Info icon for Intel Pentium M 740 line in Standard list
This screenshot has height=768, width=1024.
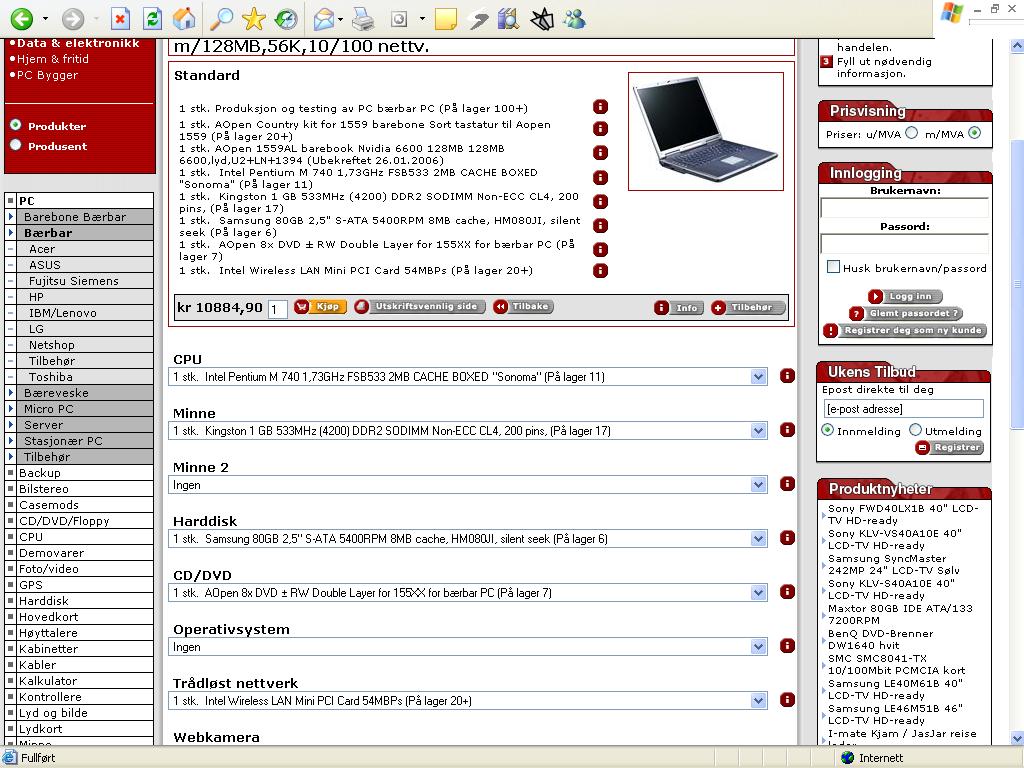pyautogui.click(x=600, y=178)
